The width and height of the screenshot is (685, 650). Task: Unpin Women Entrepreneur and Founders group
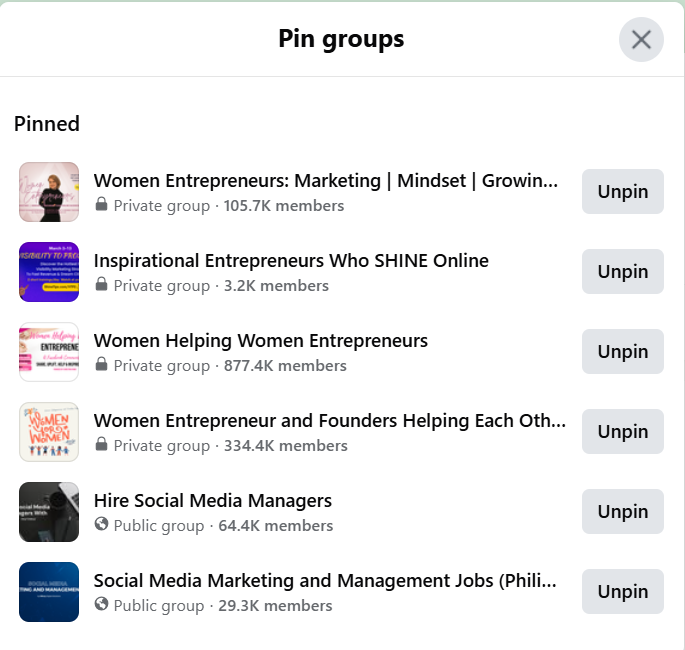[622, 432]
